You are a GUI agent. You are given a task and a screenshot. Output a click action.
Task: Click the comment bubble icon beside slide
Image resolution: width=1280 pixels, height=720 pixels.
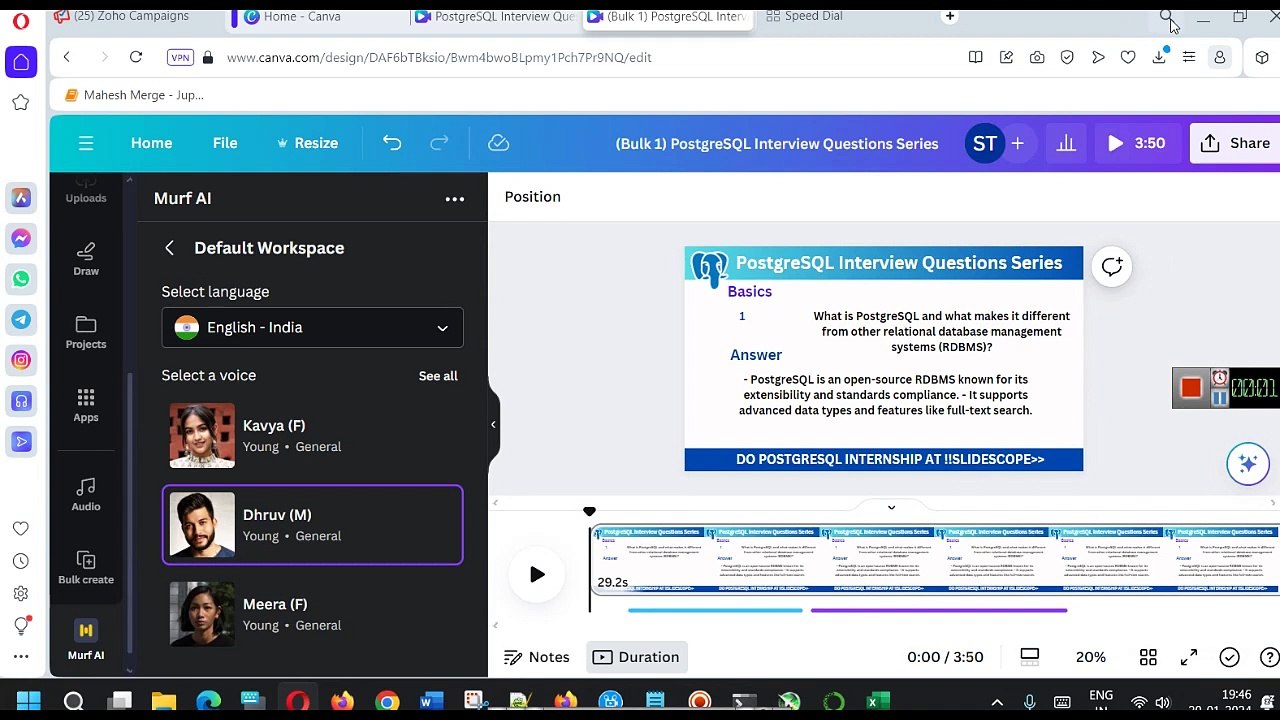pos(1112,266)
